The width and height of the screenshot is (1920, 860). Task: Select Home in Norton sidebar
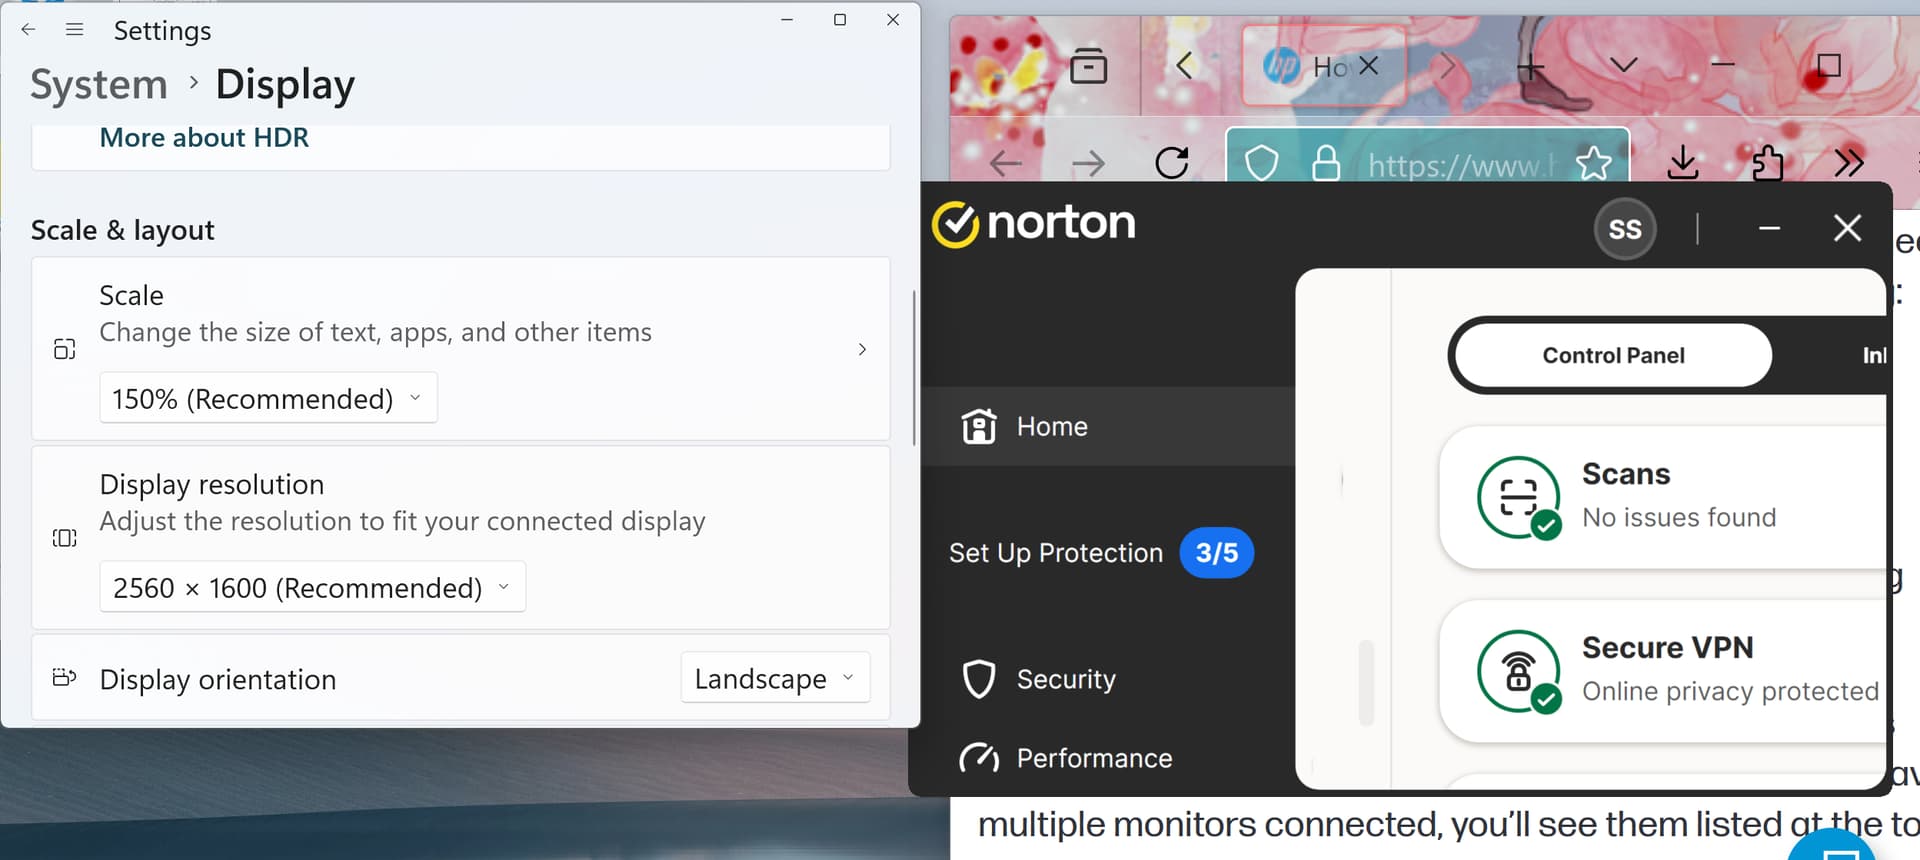click(1107, 426)
